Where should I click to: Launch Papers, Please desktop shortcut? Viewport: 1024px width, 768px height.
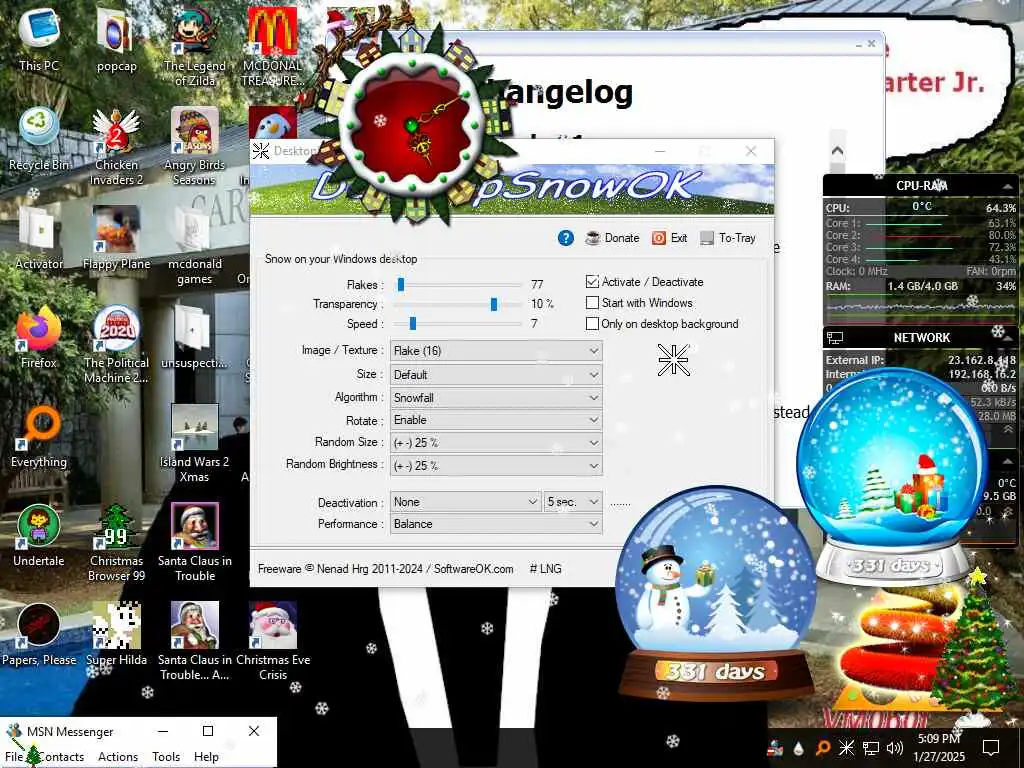(39, 635)
